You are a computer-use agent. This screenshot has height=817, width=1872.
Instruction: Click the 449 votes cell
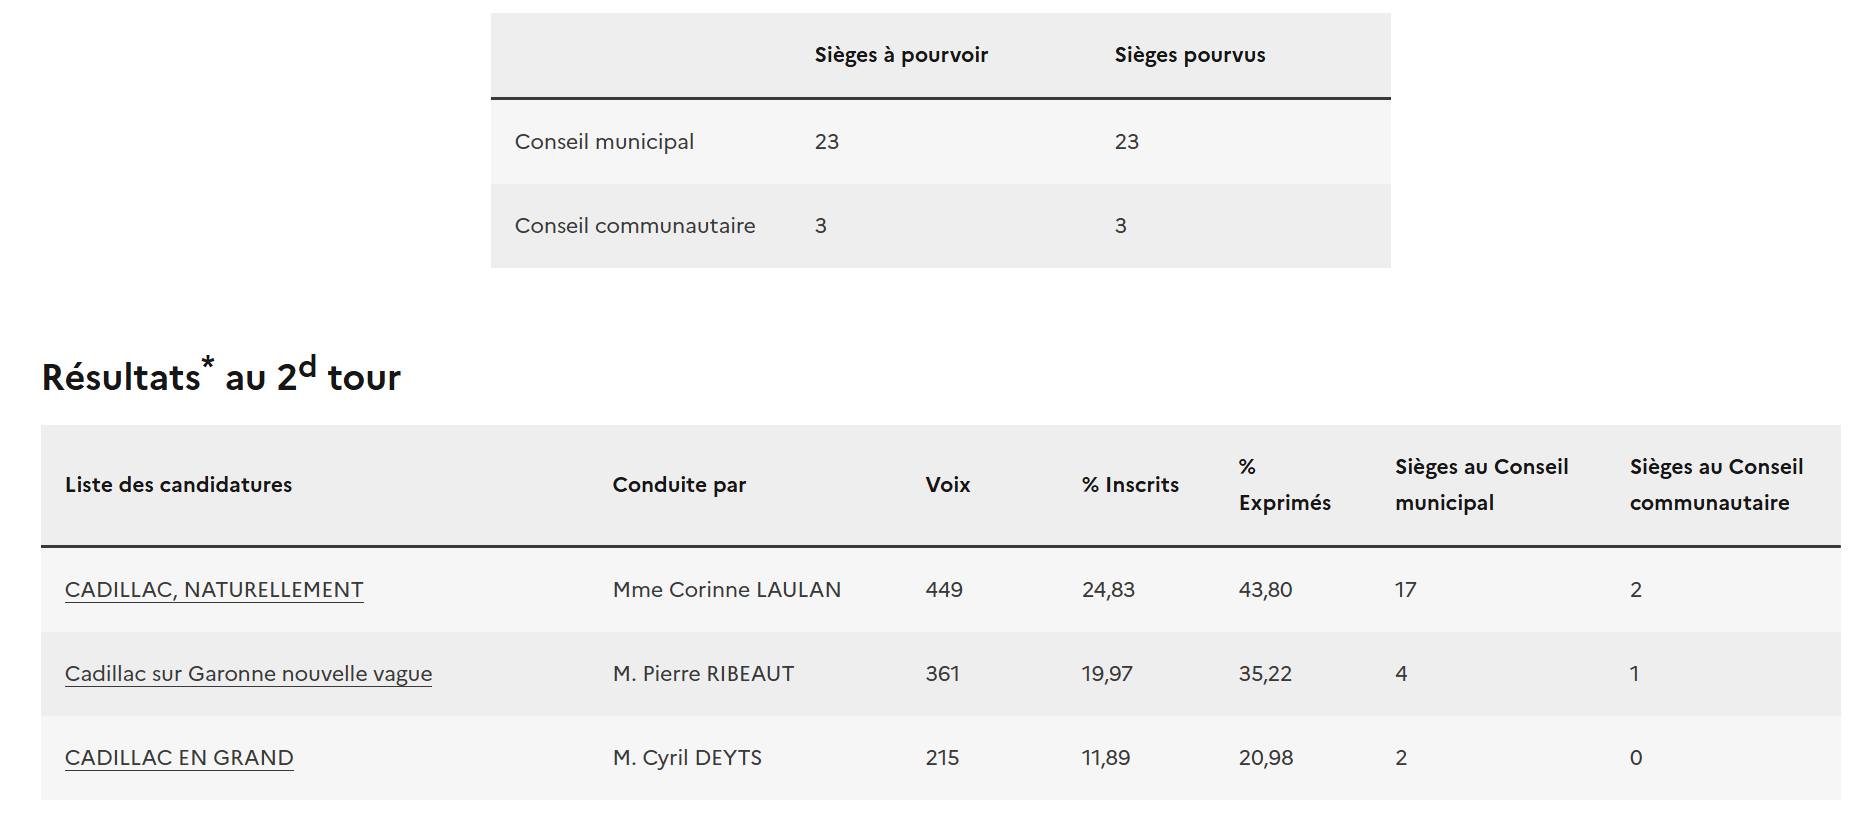tap(943, 590)
